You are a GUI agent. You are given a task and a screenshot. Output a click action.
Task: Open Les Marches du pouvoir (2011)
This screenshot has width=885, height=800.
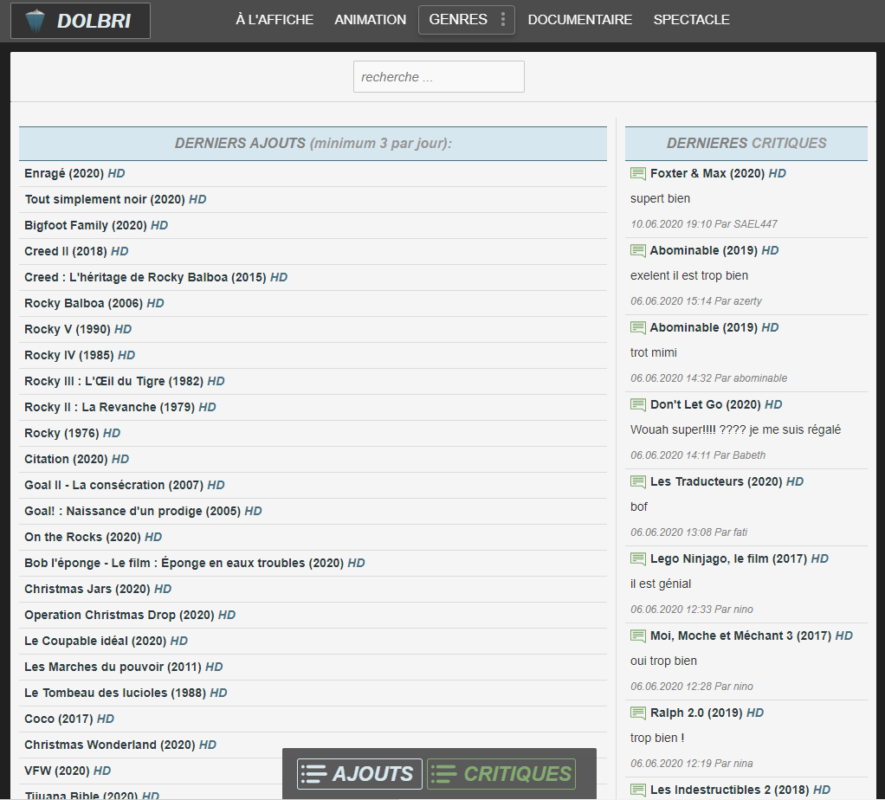coord(124,667)
